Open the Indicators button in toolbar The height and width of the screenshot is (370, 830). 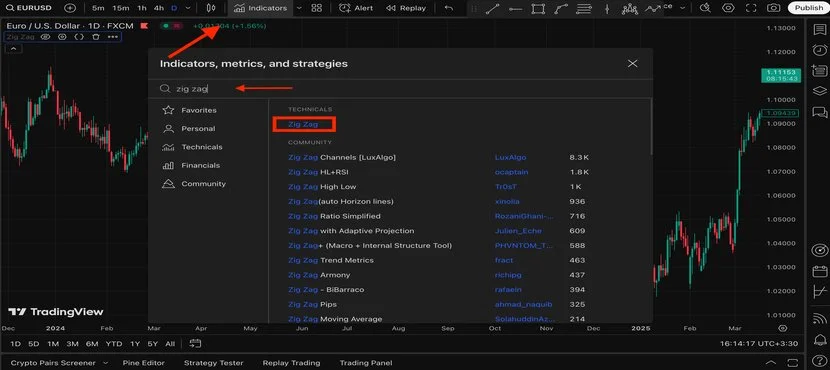261,8
